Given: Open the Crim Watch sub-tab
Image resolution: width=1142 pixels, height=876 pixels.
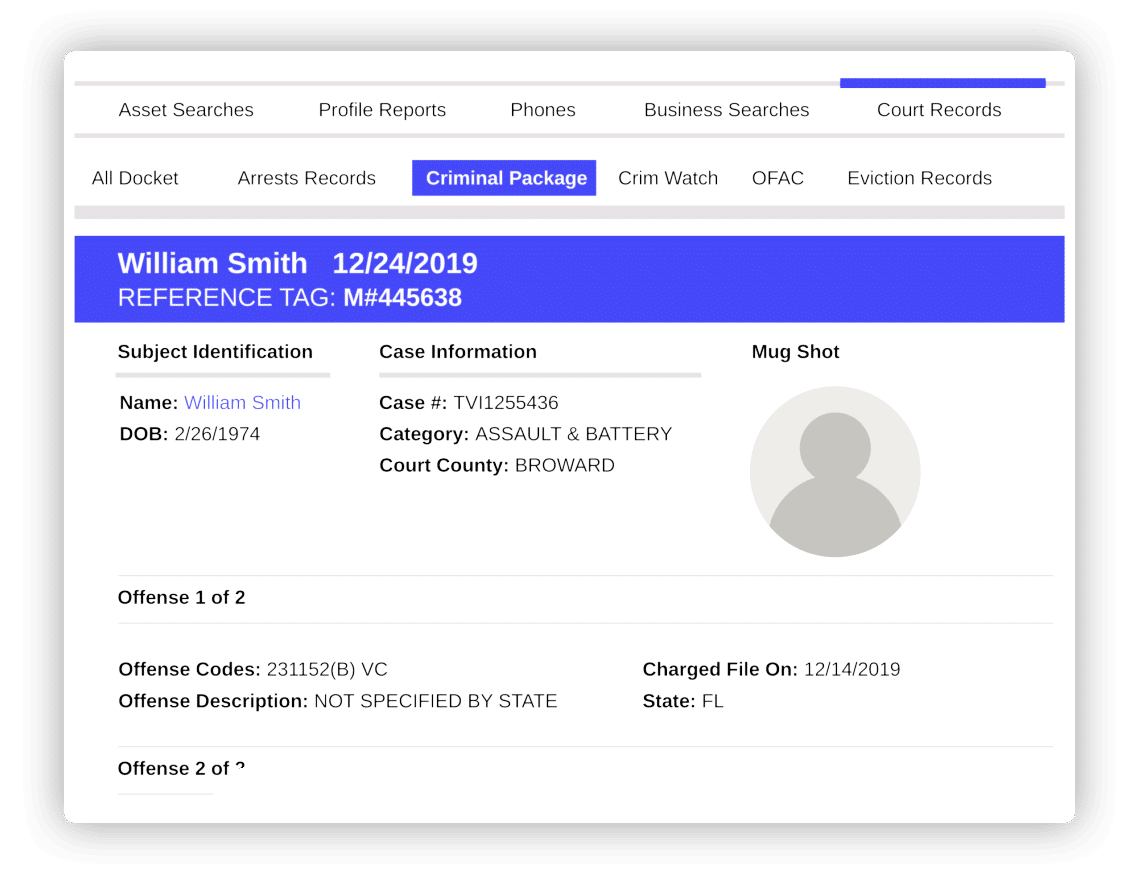Looking at the screenshot, I should [x=668, y=178].
